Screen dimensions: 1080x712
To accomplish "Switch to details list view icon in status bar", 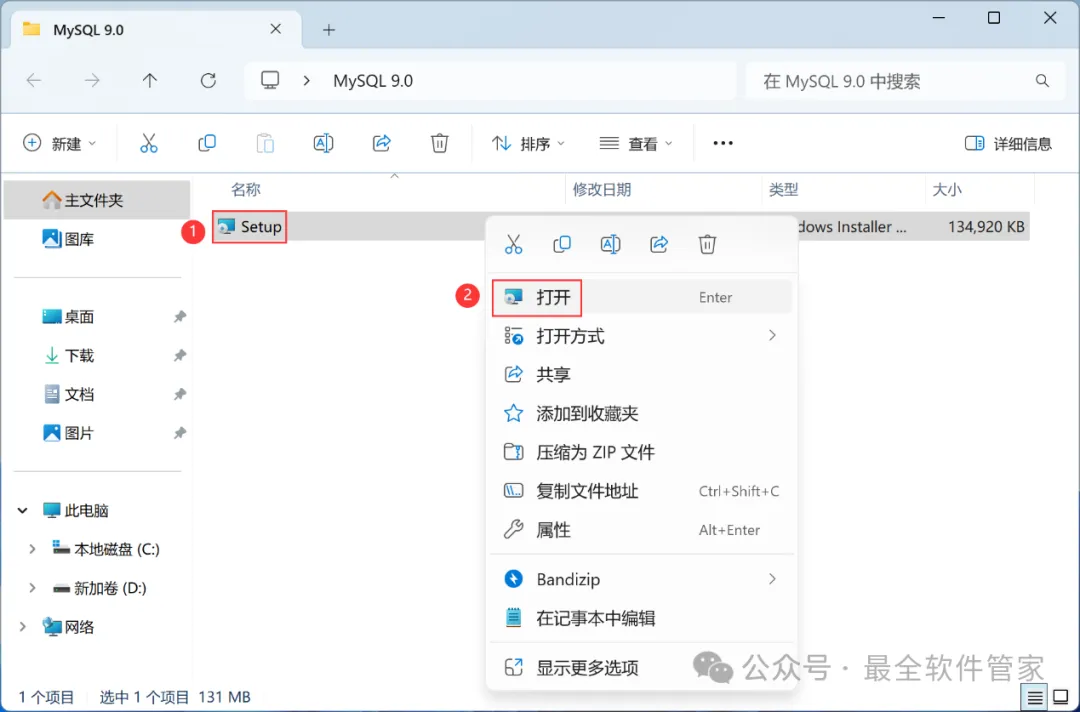I will (1035, 698).
